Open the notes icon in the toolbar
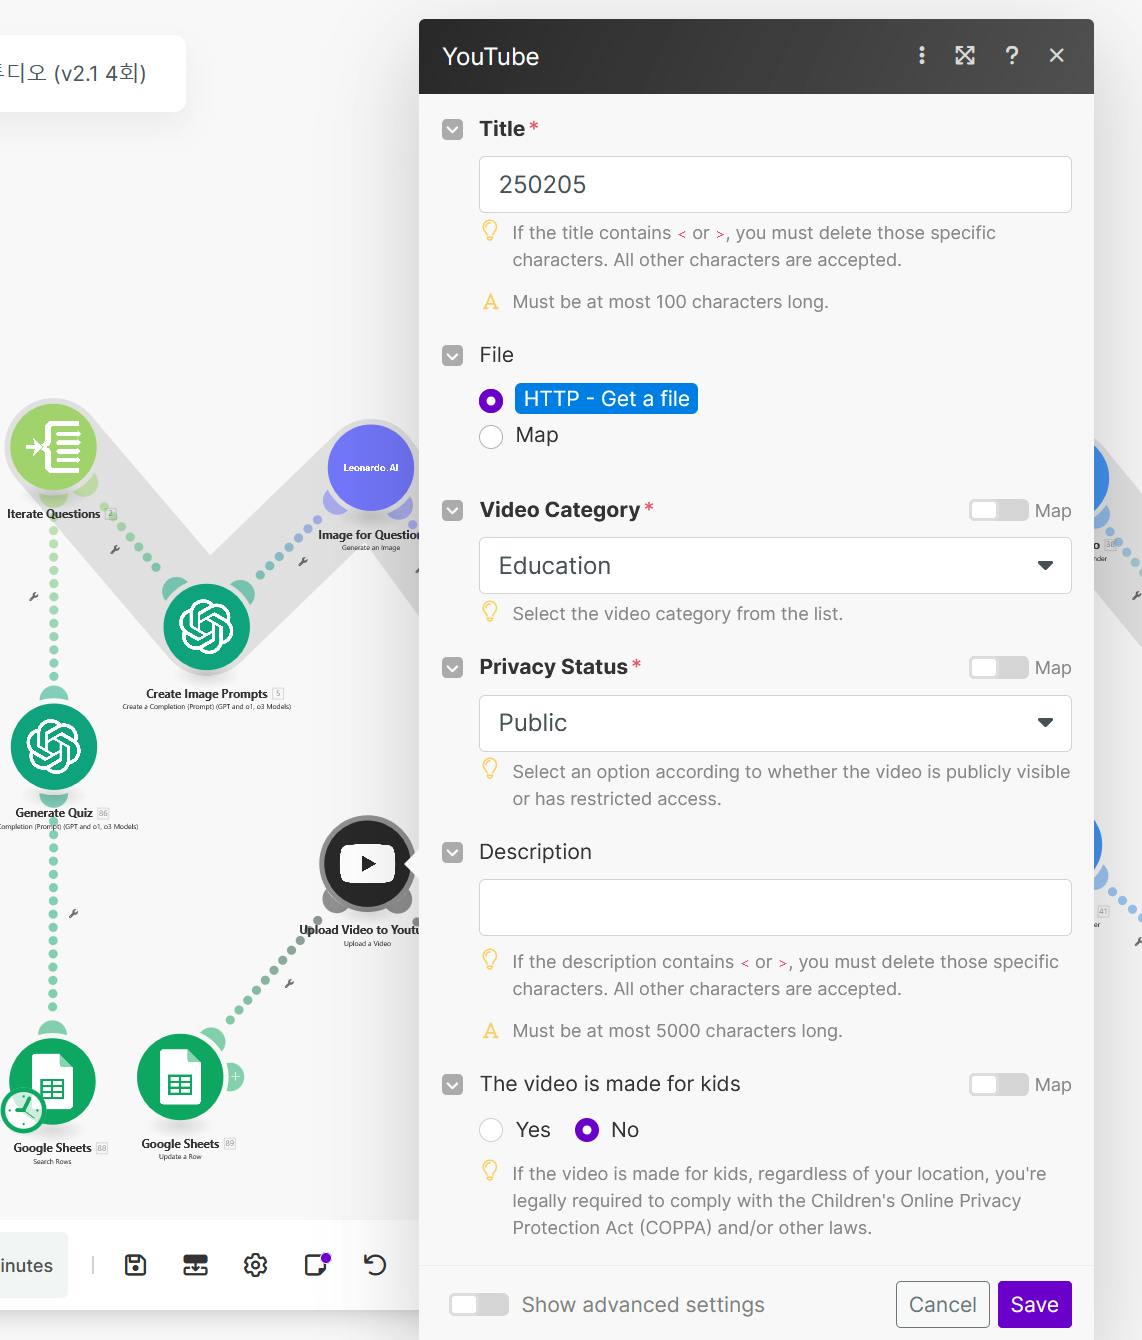 coord(316,1265)
